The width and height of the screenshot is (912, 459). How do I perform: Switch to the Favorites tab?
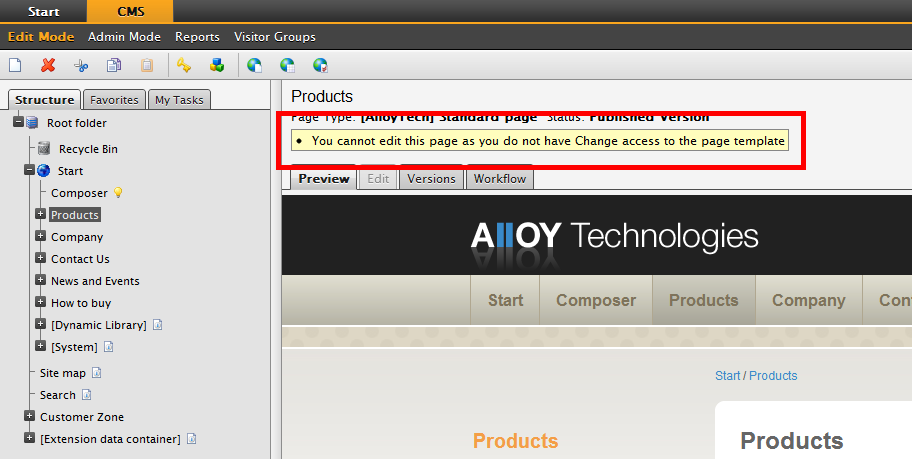tap(113, 100)
